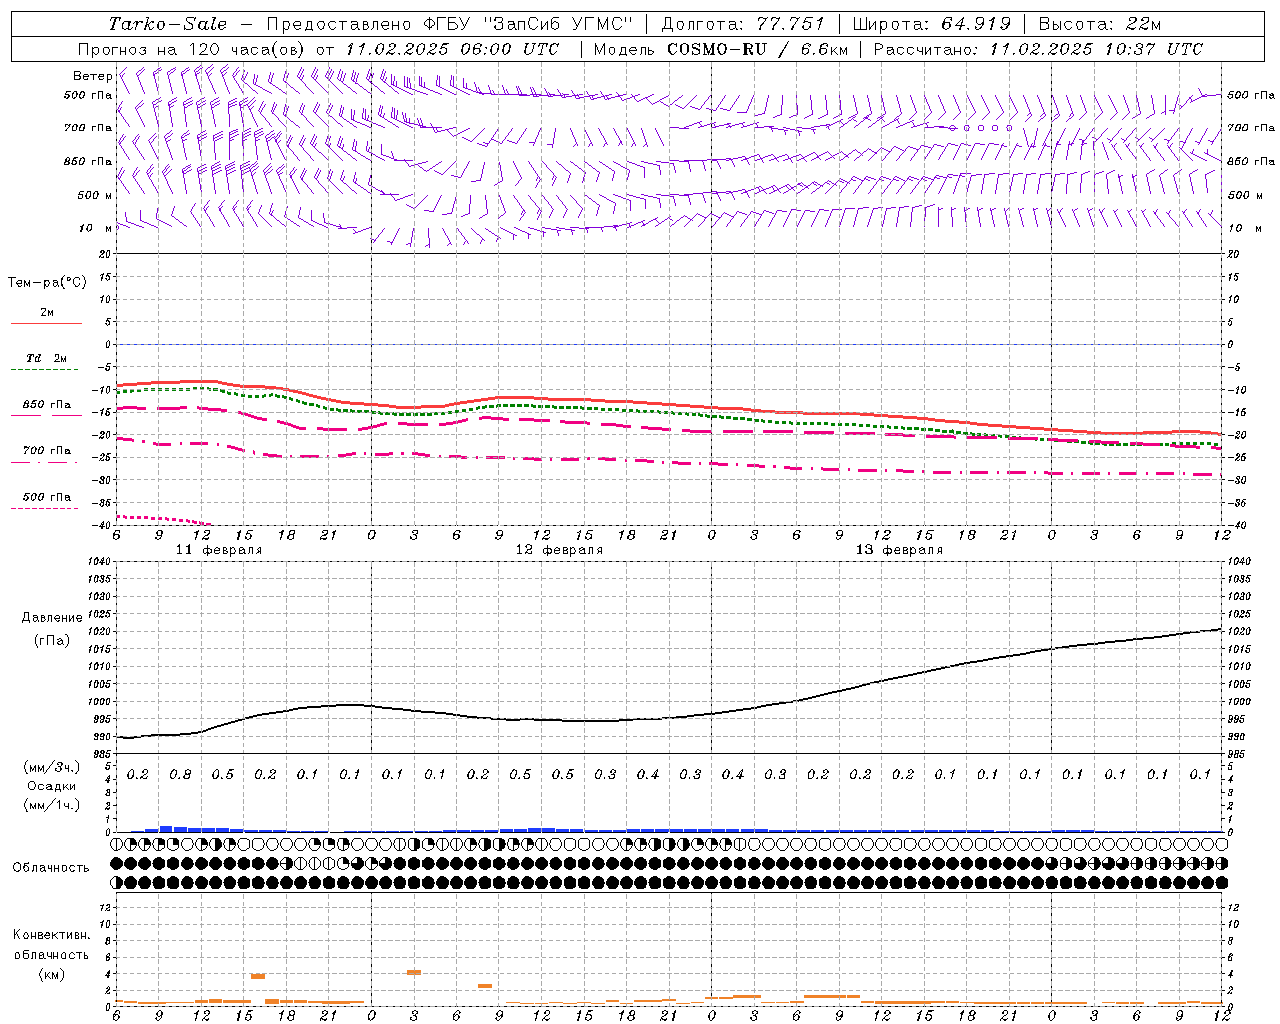Viewport: 1280px width, 1024px height.
Task: Click the orange convective bar near 3h on 12 февраля
Action: tap(413, 972)
